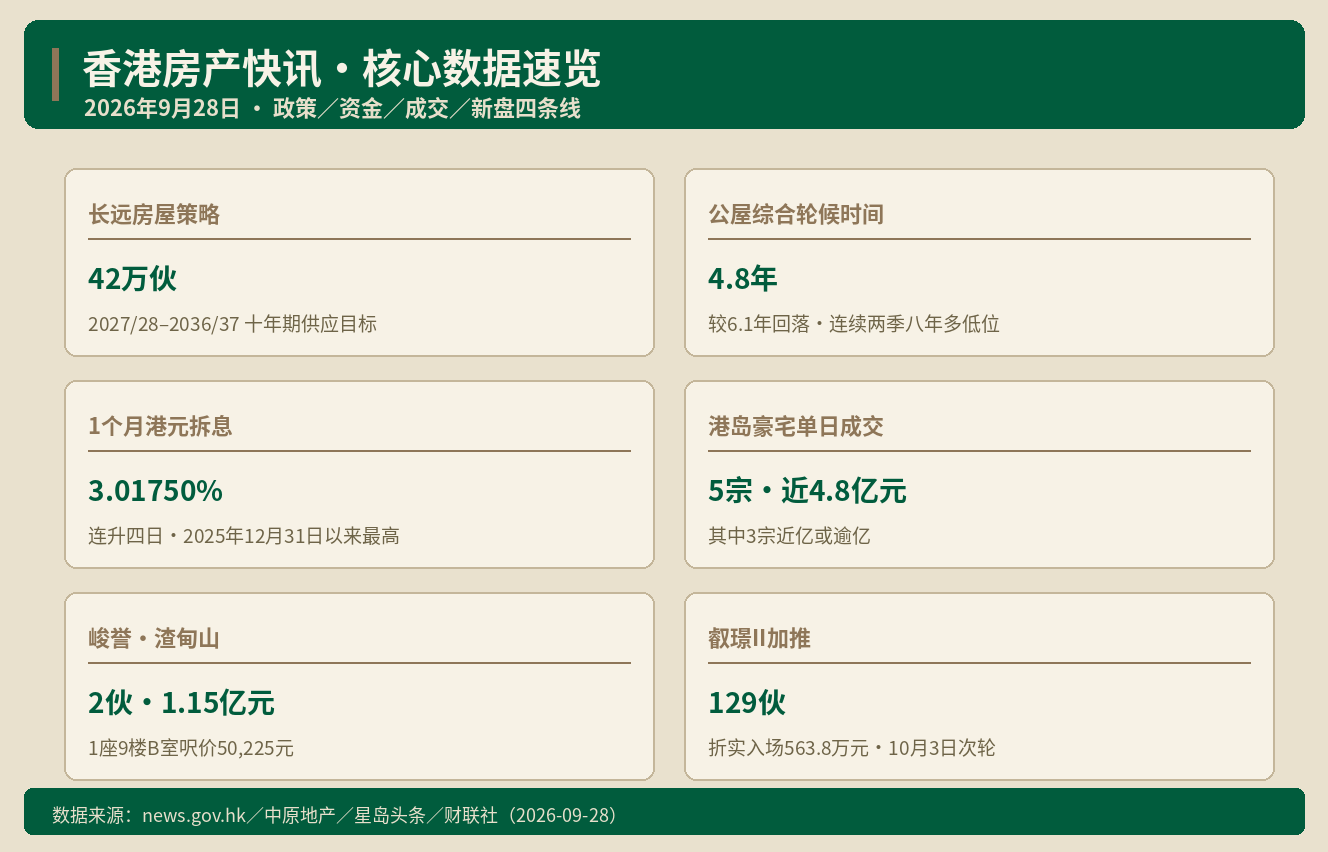Select the 公屋综合轮候时间 card heading
Viewport: 1328px width, 852px height.
796,214
